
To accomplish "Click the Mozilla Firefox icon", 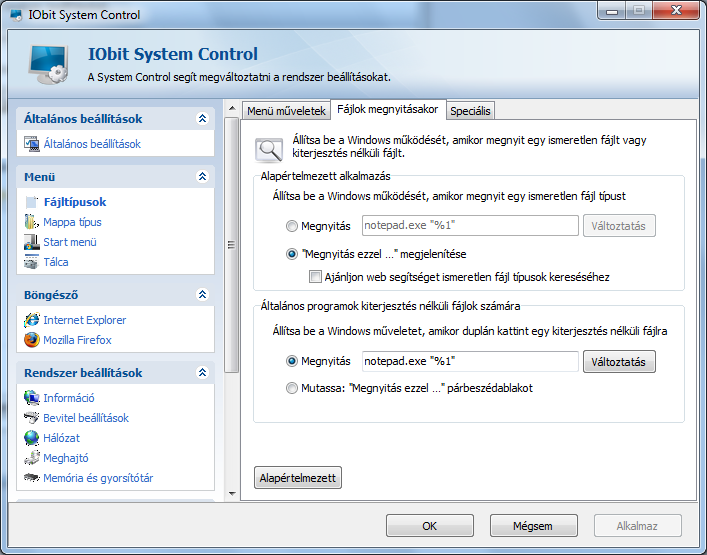I will 32,340.
